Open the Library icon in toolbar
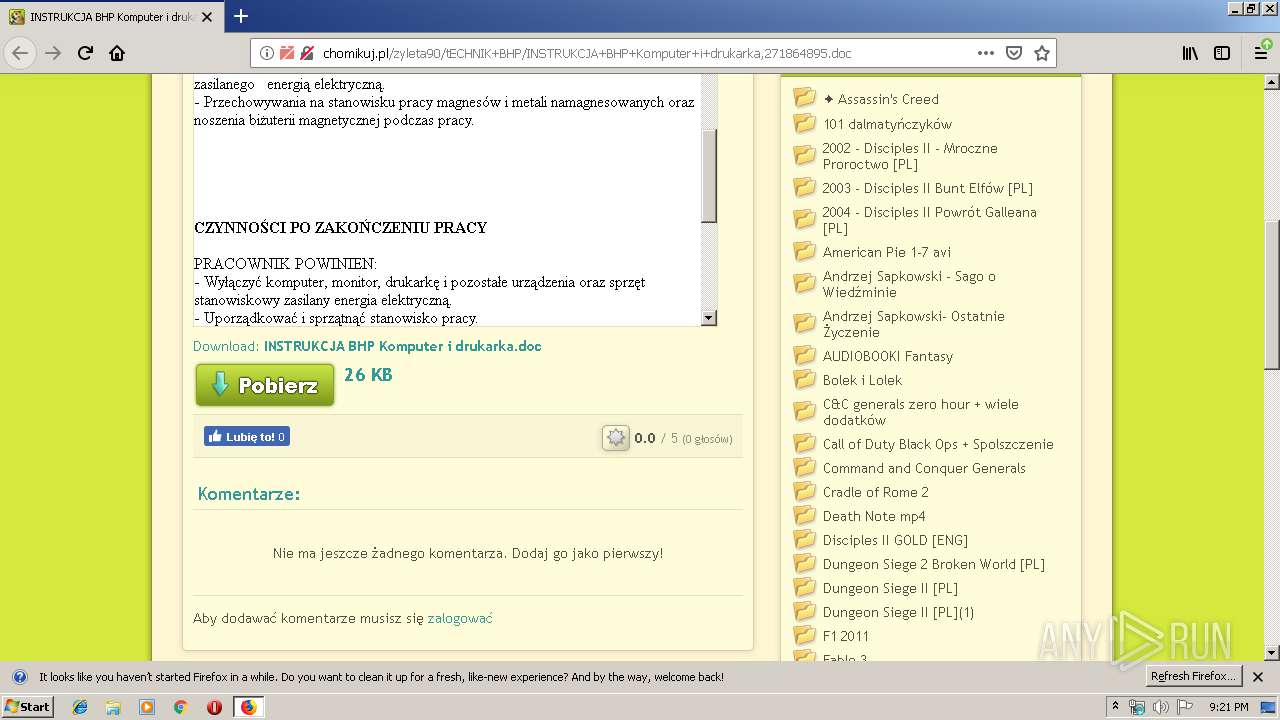The height and width of the screenshot is (720, 1280). tap(1190, 53)
